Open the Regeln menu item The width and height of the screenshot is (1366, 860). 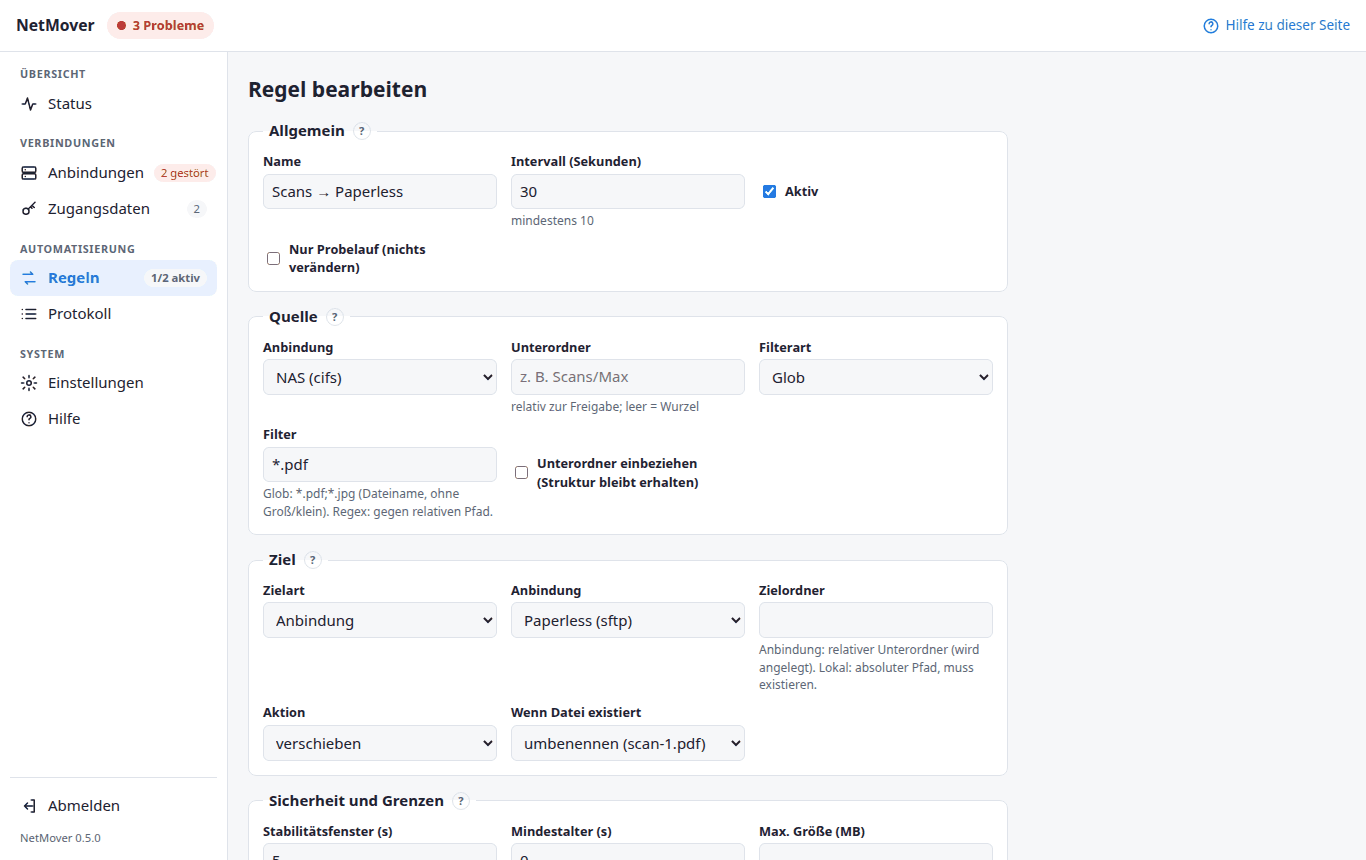click(113, 278)
